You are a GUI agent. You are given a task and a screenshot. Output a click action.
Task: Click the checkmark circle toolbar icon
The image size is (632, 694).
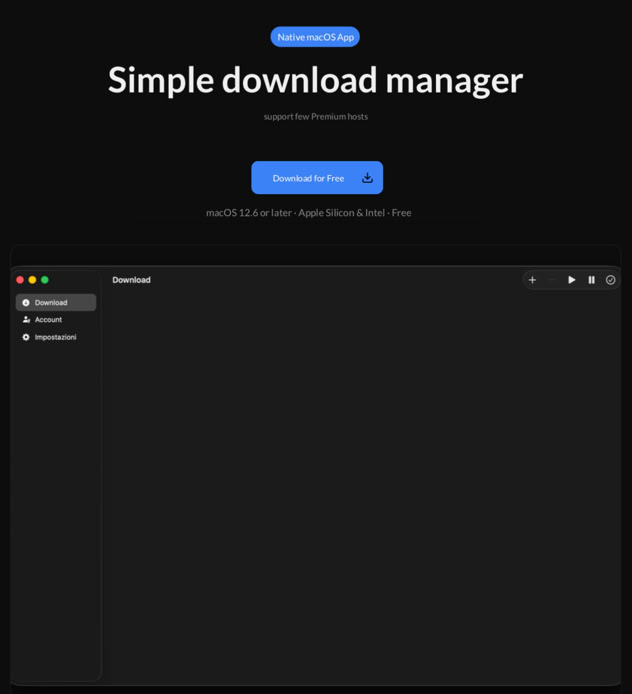[610, 280]
